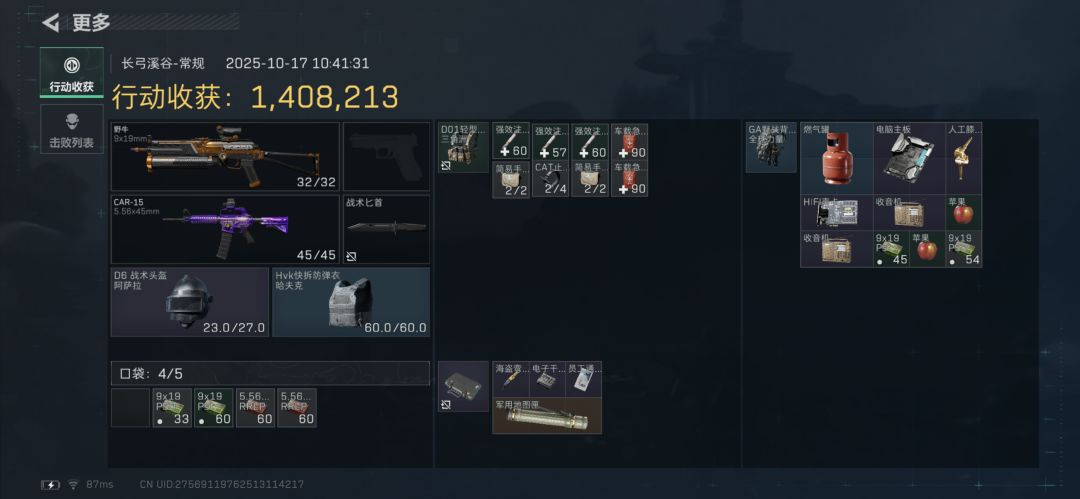1080x499 pixels.
Task: Click the D01 chest rig item
Action: pos(464,147)
